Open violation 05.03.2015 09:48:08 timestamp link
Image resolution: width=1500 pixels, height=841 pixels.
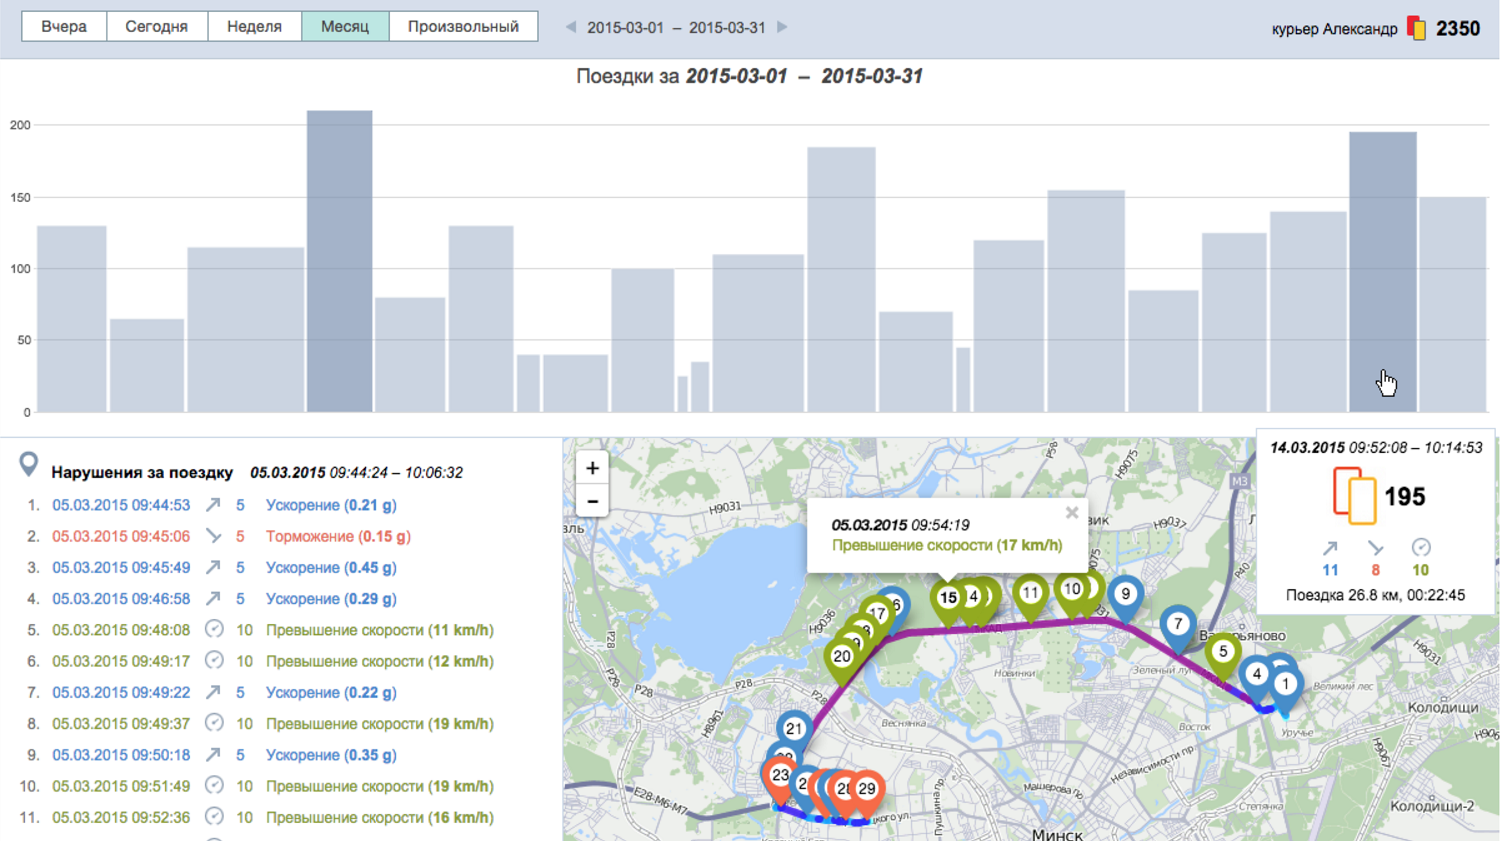coord(121,630)
